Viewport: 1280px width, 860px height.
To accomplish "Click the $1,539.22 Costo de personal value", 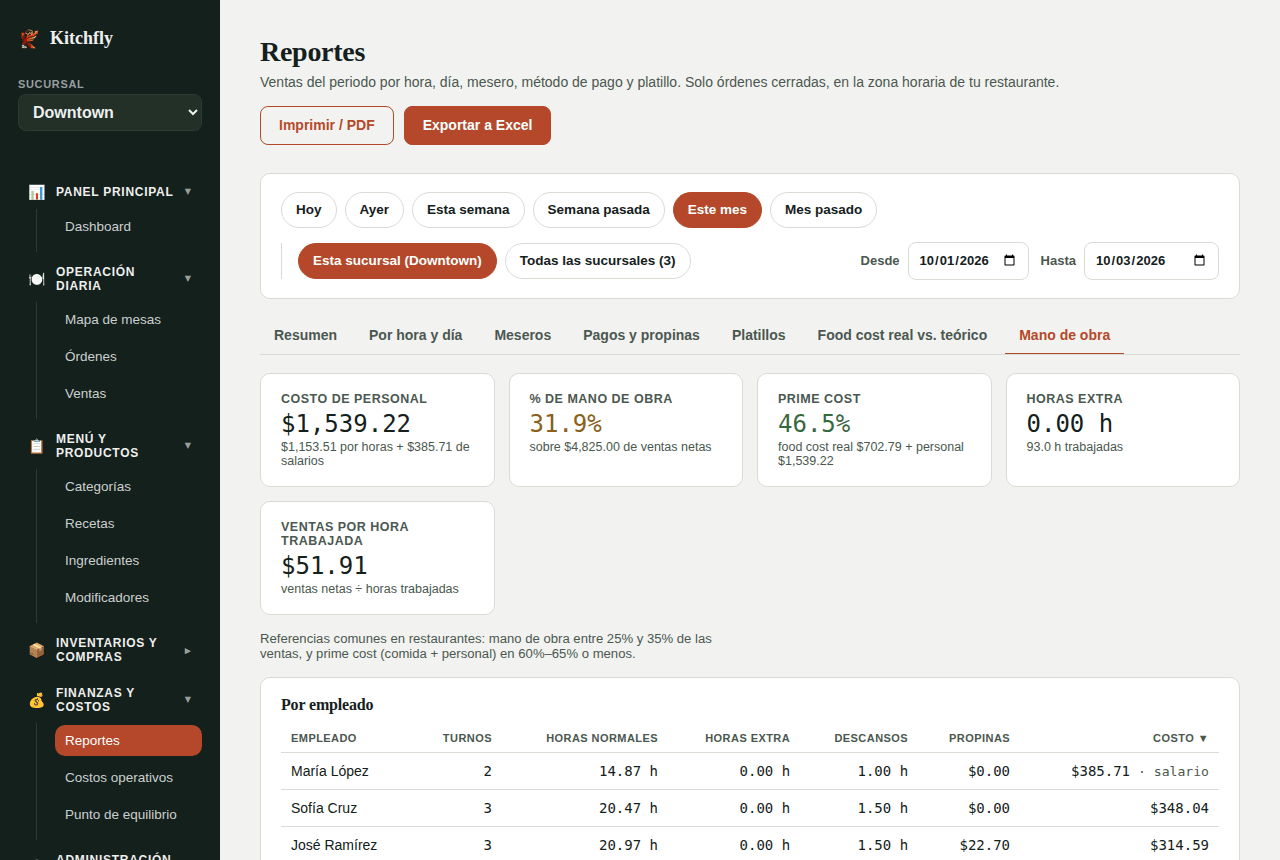I will (346, 424).
